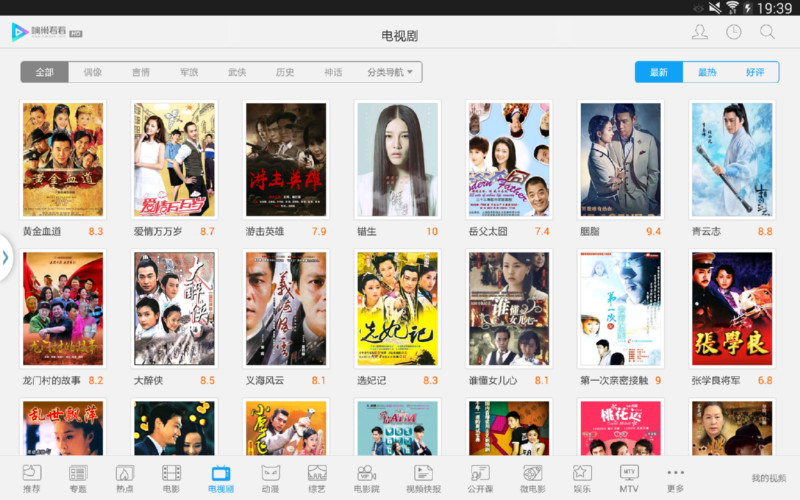Select the 言情 filter tab

pos(141,72)
